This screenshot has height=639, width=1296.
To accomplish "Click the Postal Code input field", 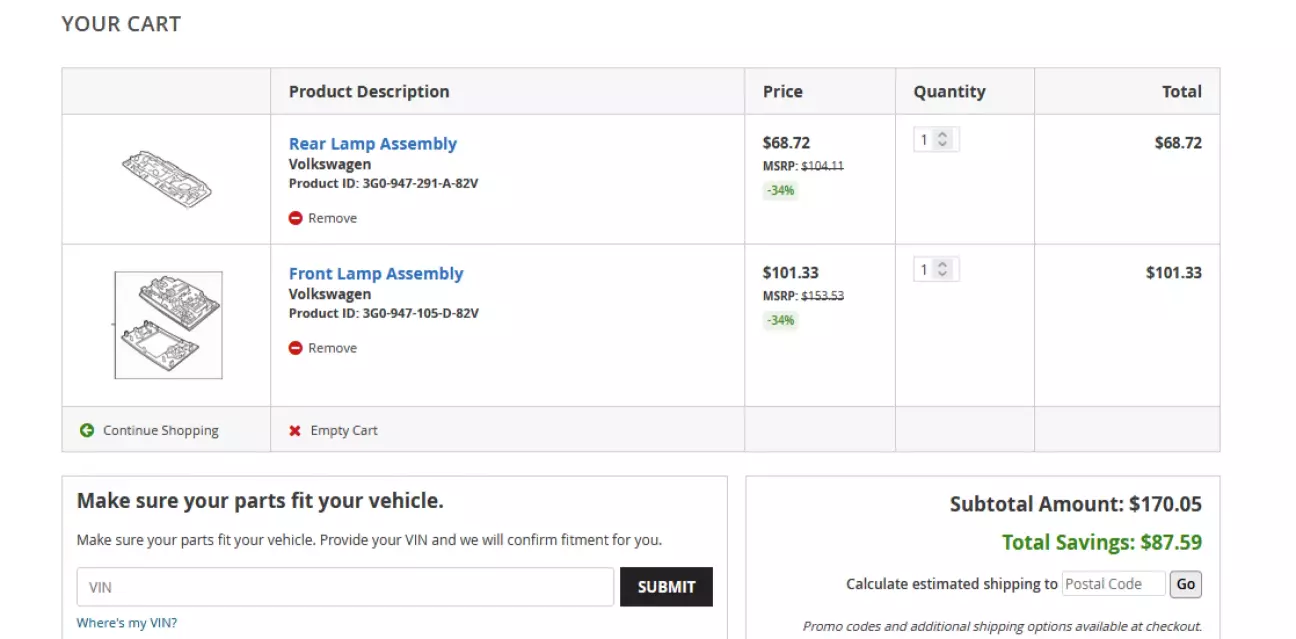I will click(1113, 584).
